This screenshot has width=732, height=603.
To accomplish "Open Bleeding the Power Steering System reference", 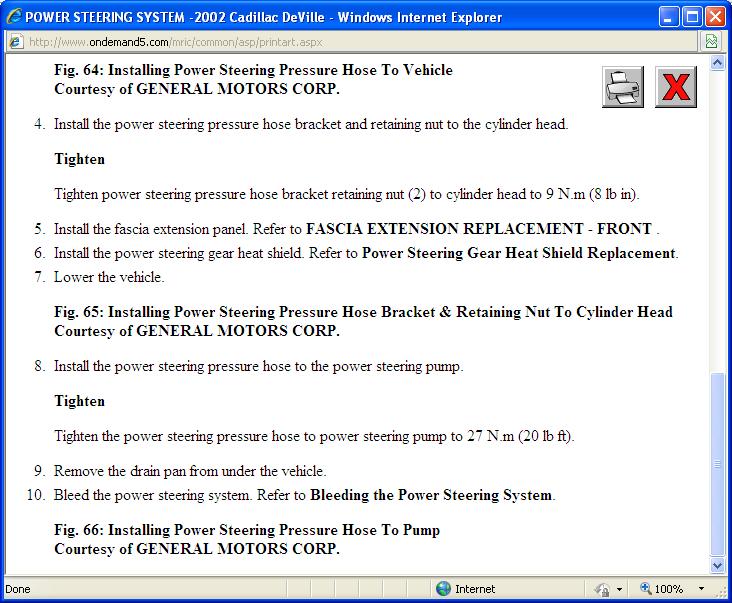I will tap(431, 495).
